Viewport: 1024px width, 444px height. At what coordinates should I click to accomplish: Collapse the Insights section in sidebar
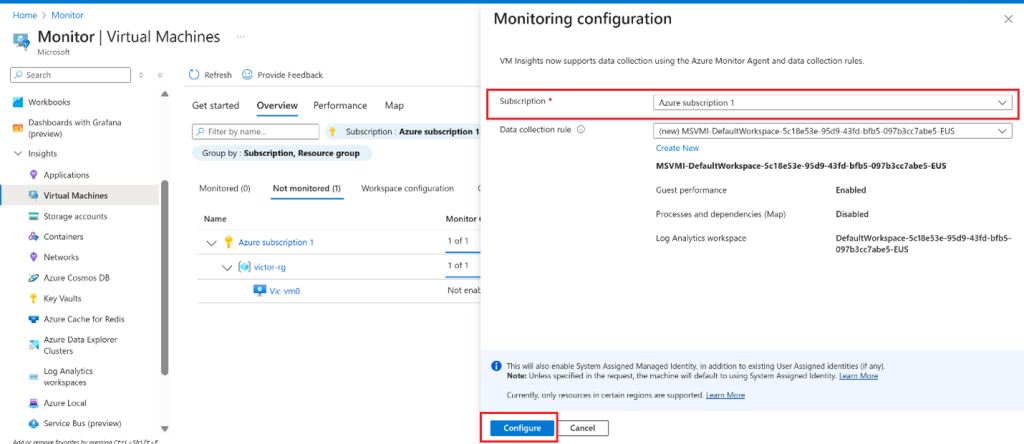(x=18, y=154)
